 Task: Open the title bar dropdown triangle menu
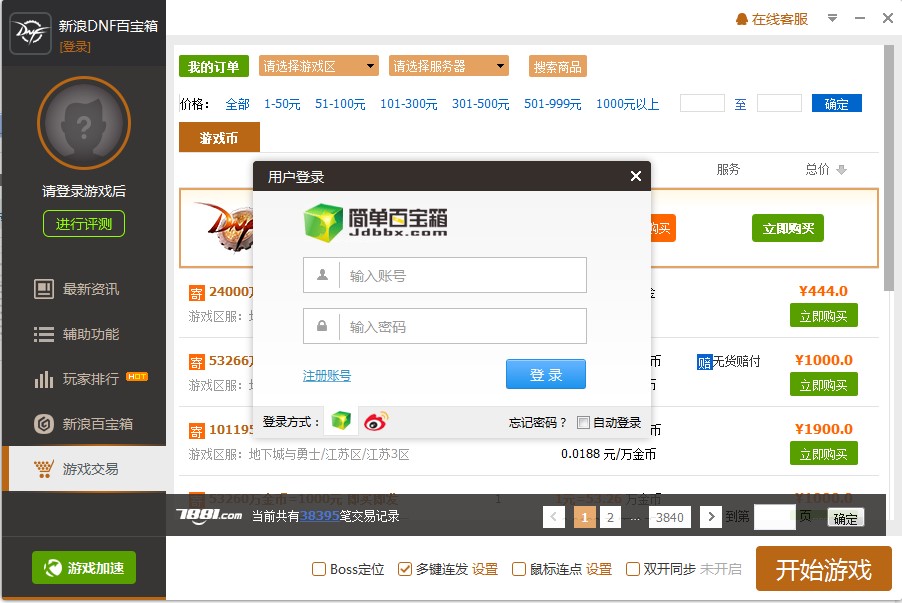coord(832,18)
